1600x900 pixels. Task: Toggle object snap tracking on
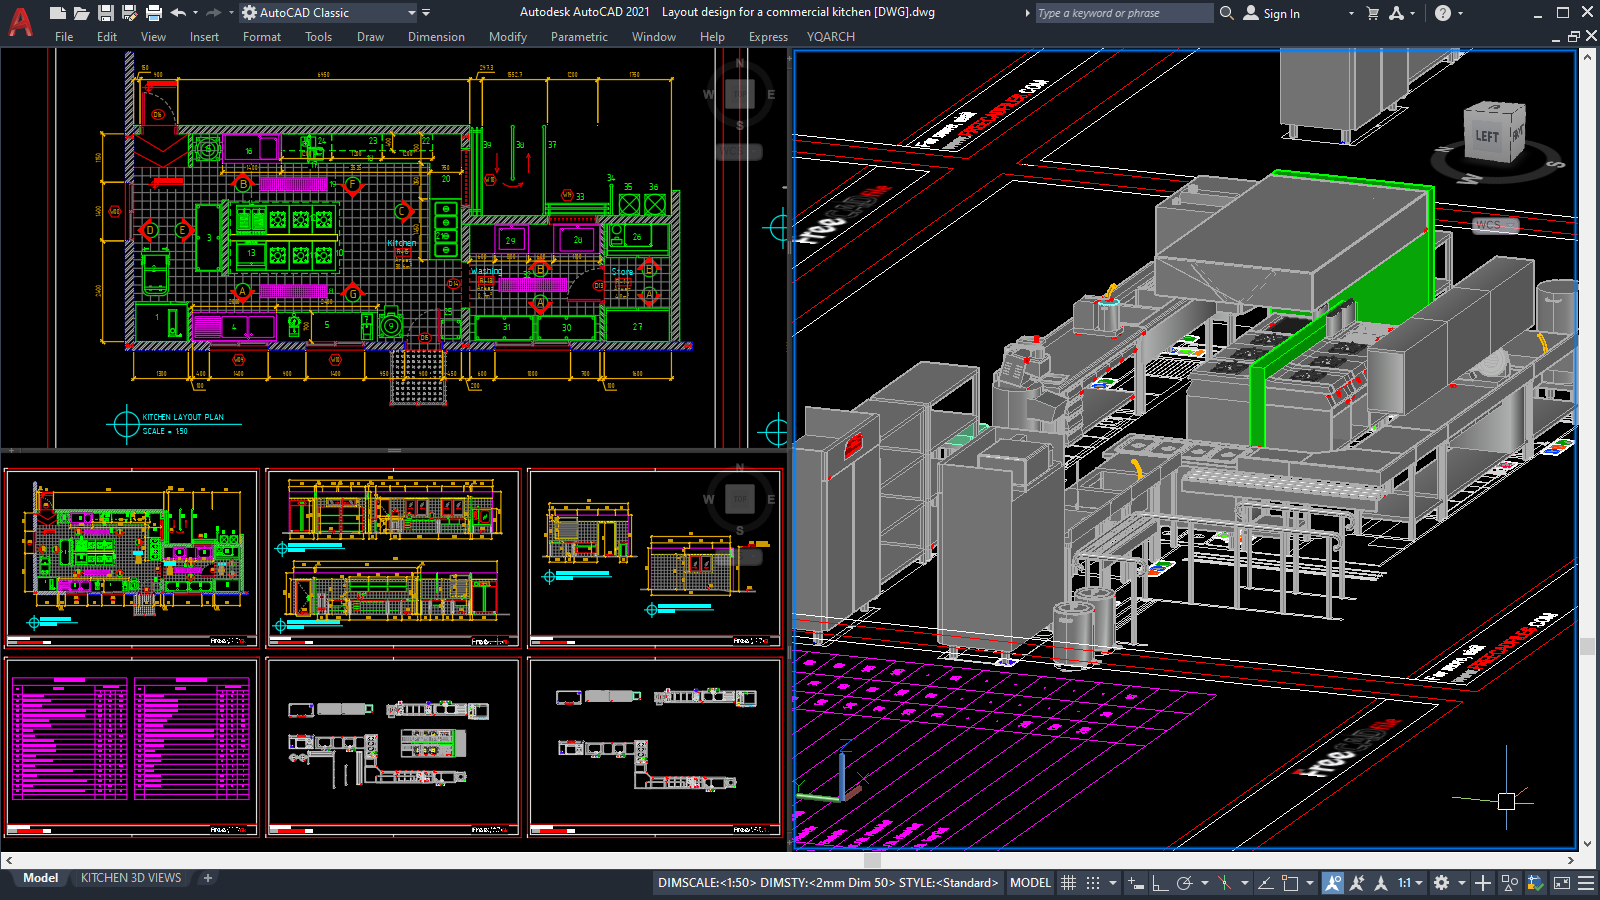point(1265,882)
